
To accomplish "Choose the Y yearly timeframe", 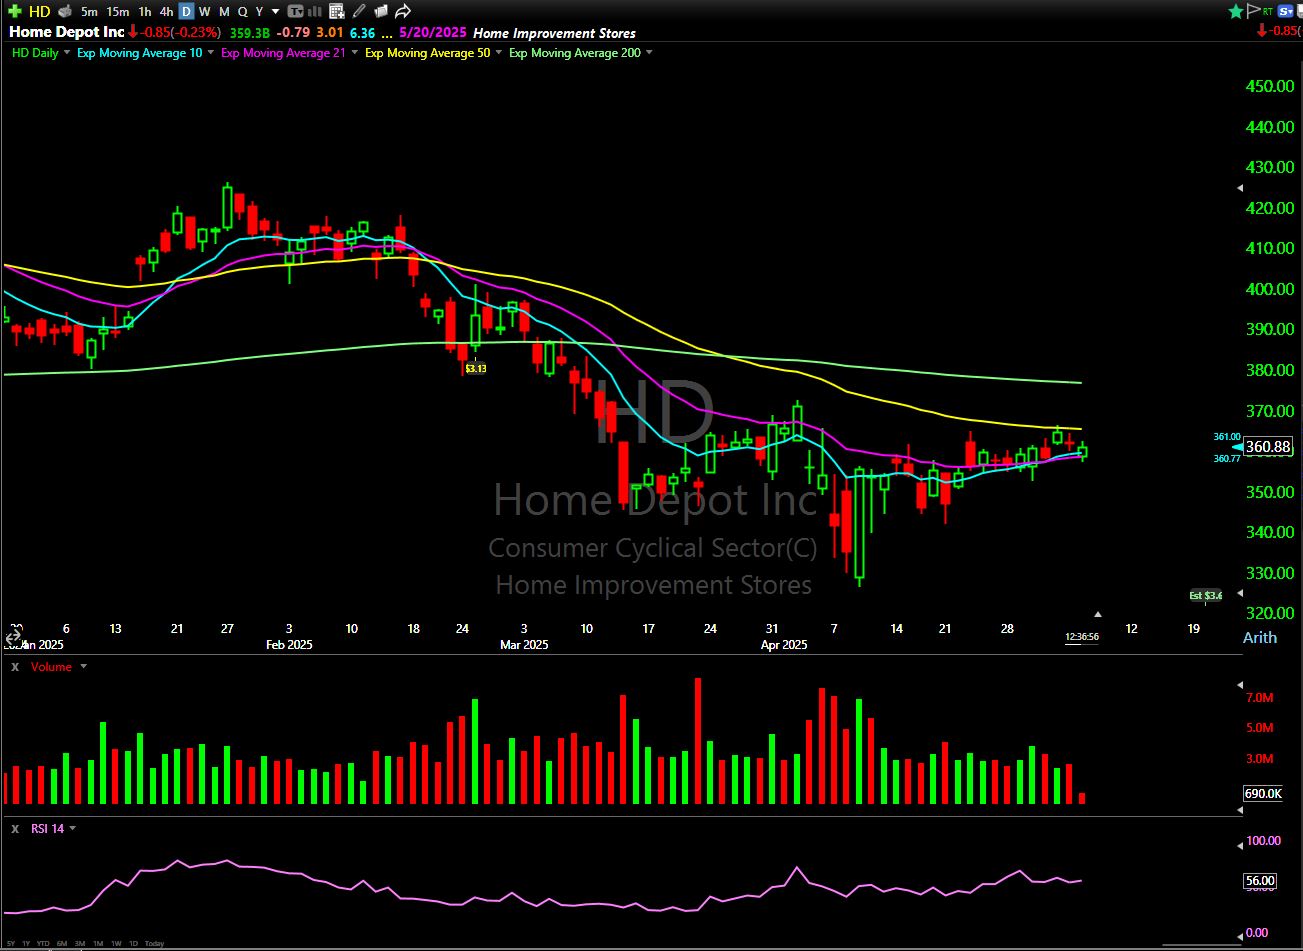I will (x=259, y=11).
